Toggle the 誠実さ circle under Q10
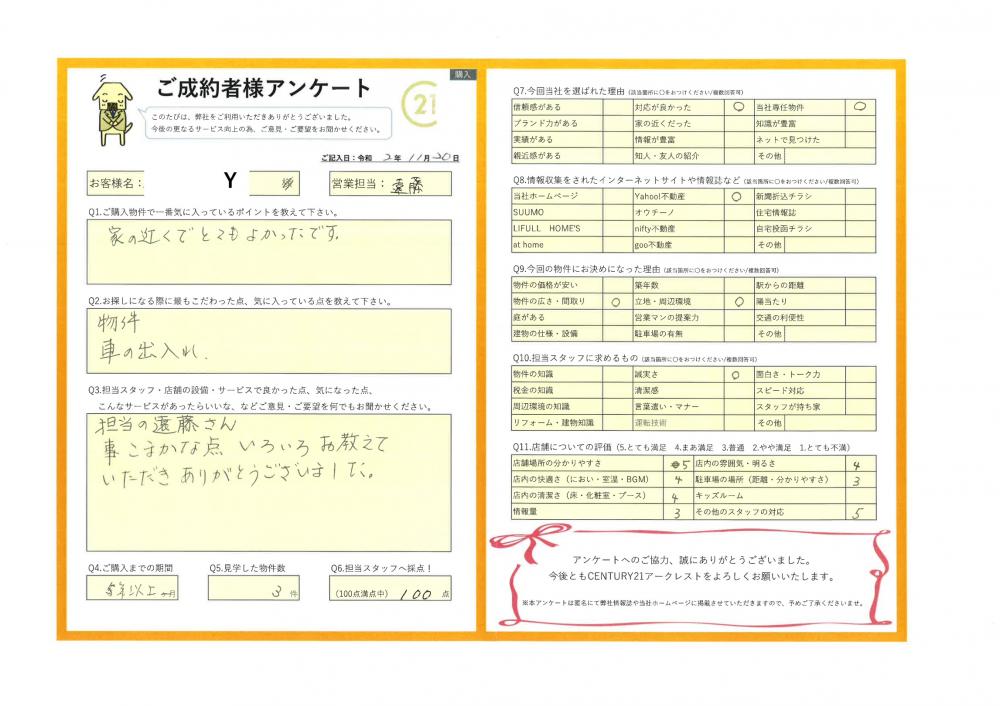Screen dimensions: 1000x706 (x=737, y=373)
